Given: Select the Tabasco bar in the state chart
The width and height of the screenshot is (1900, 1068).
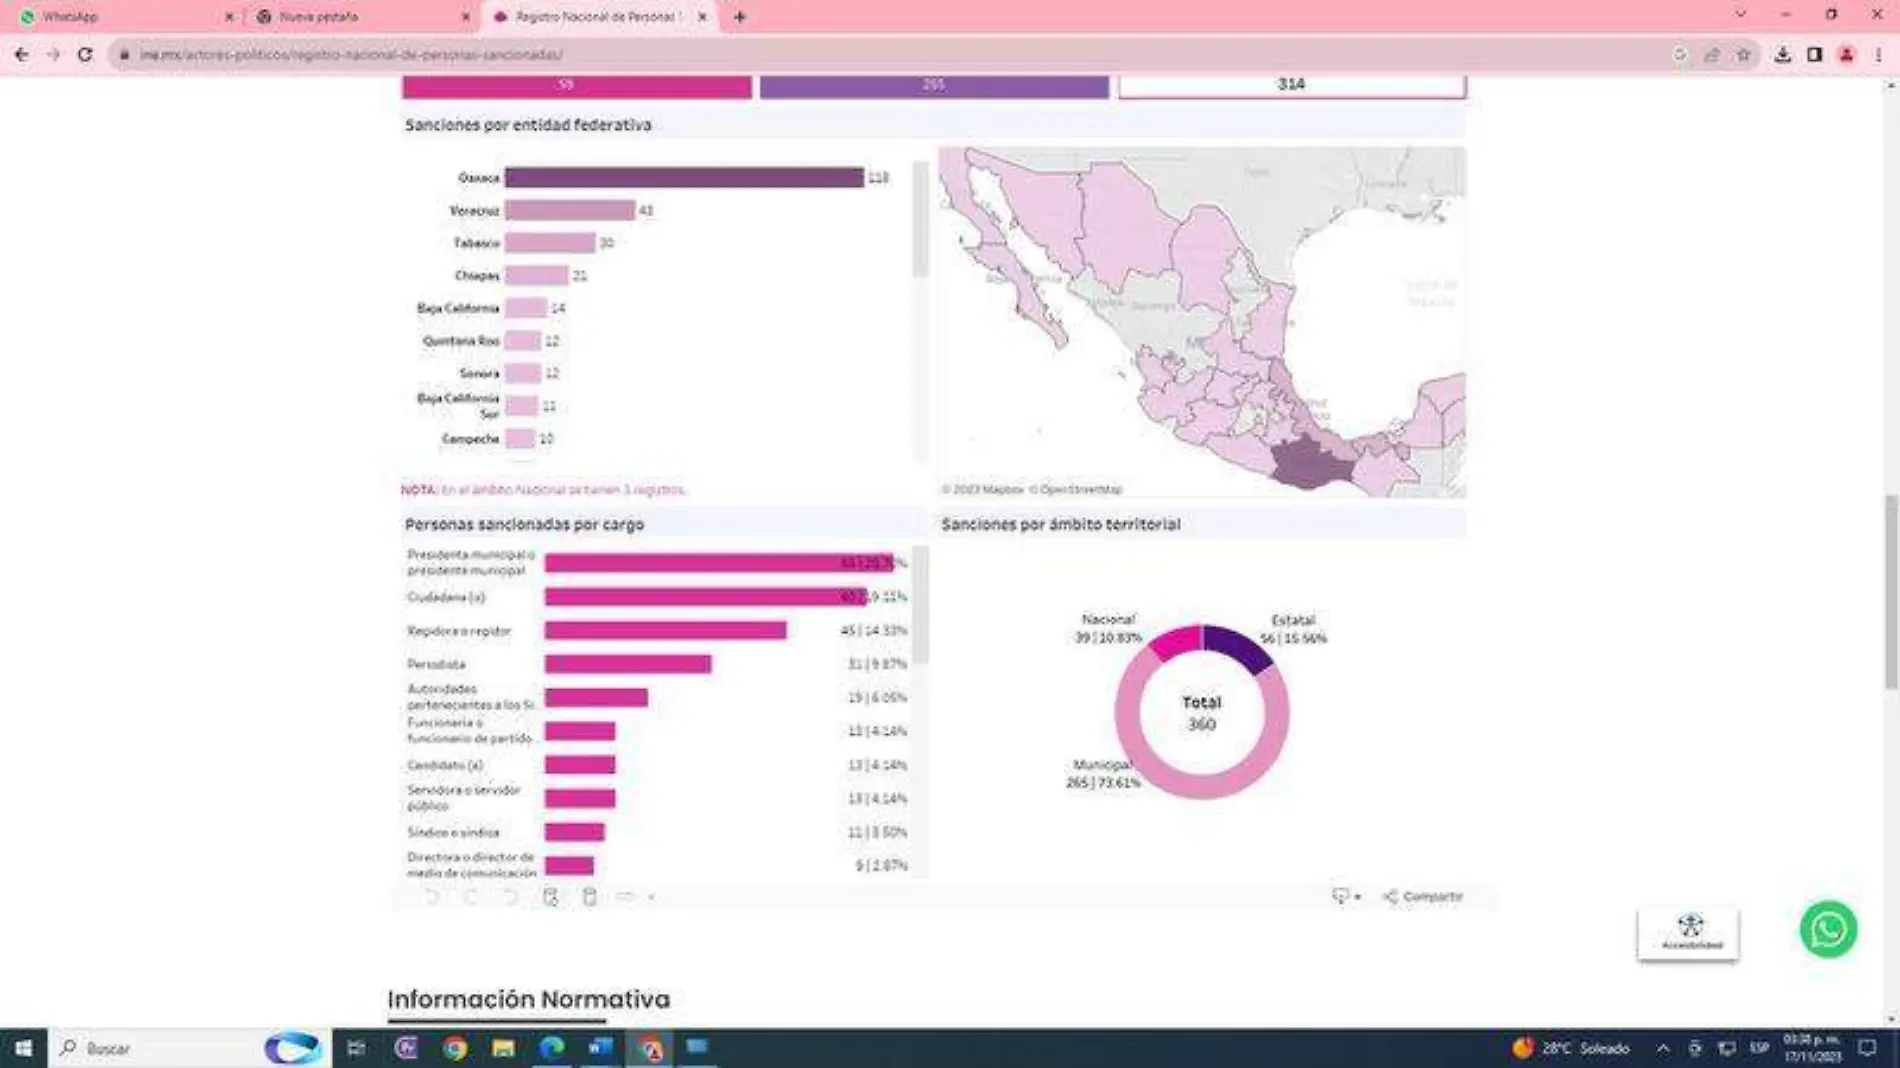Looking at the screenshot, I should pyautogui.click(x=550, y=243).
